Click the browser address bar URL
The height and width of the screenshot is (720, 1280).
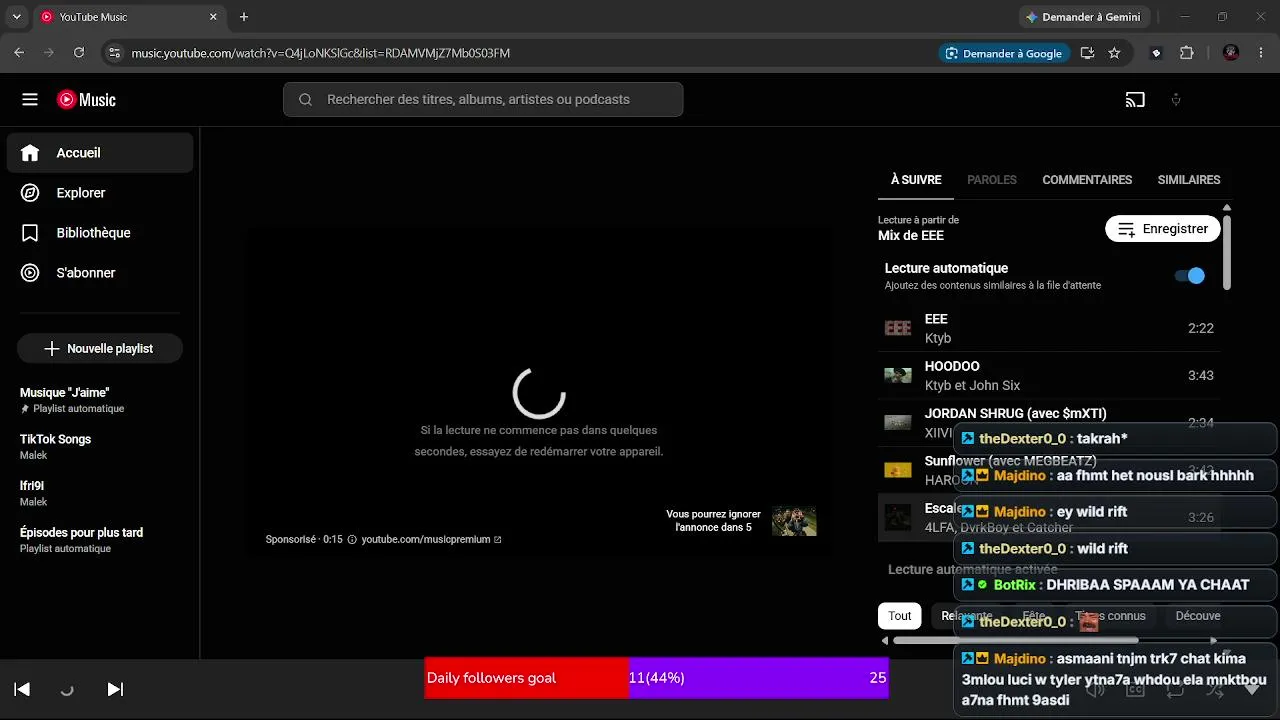tap(321, 53)
